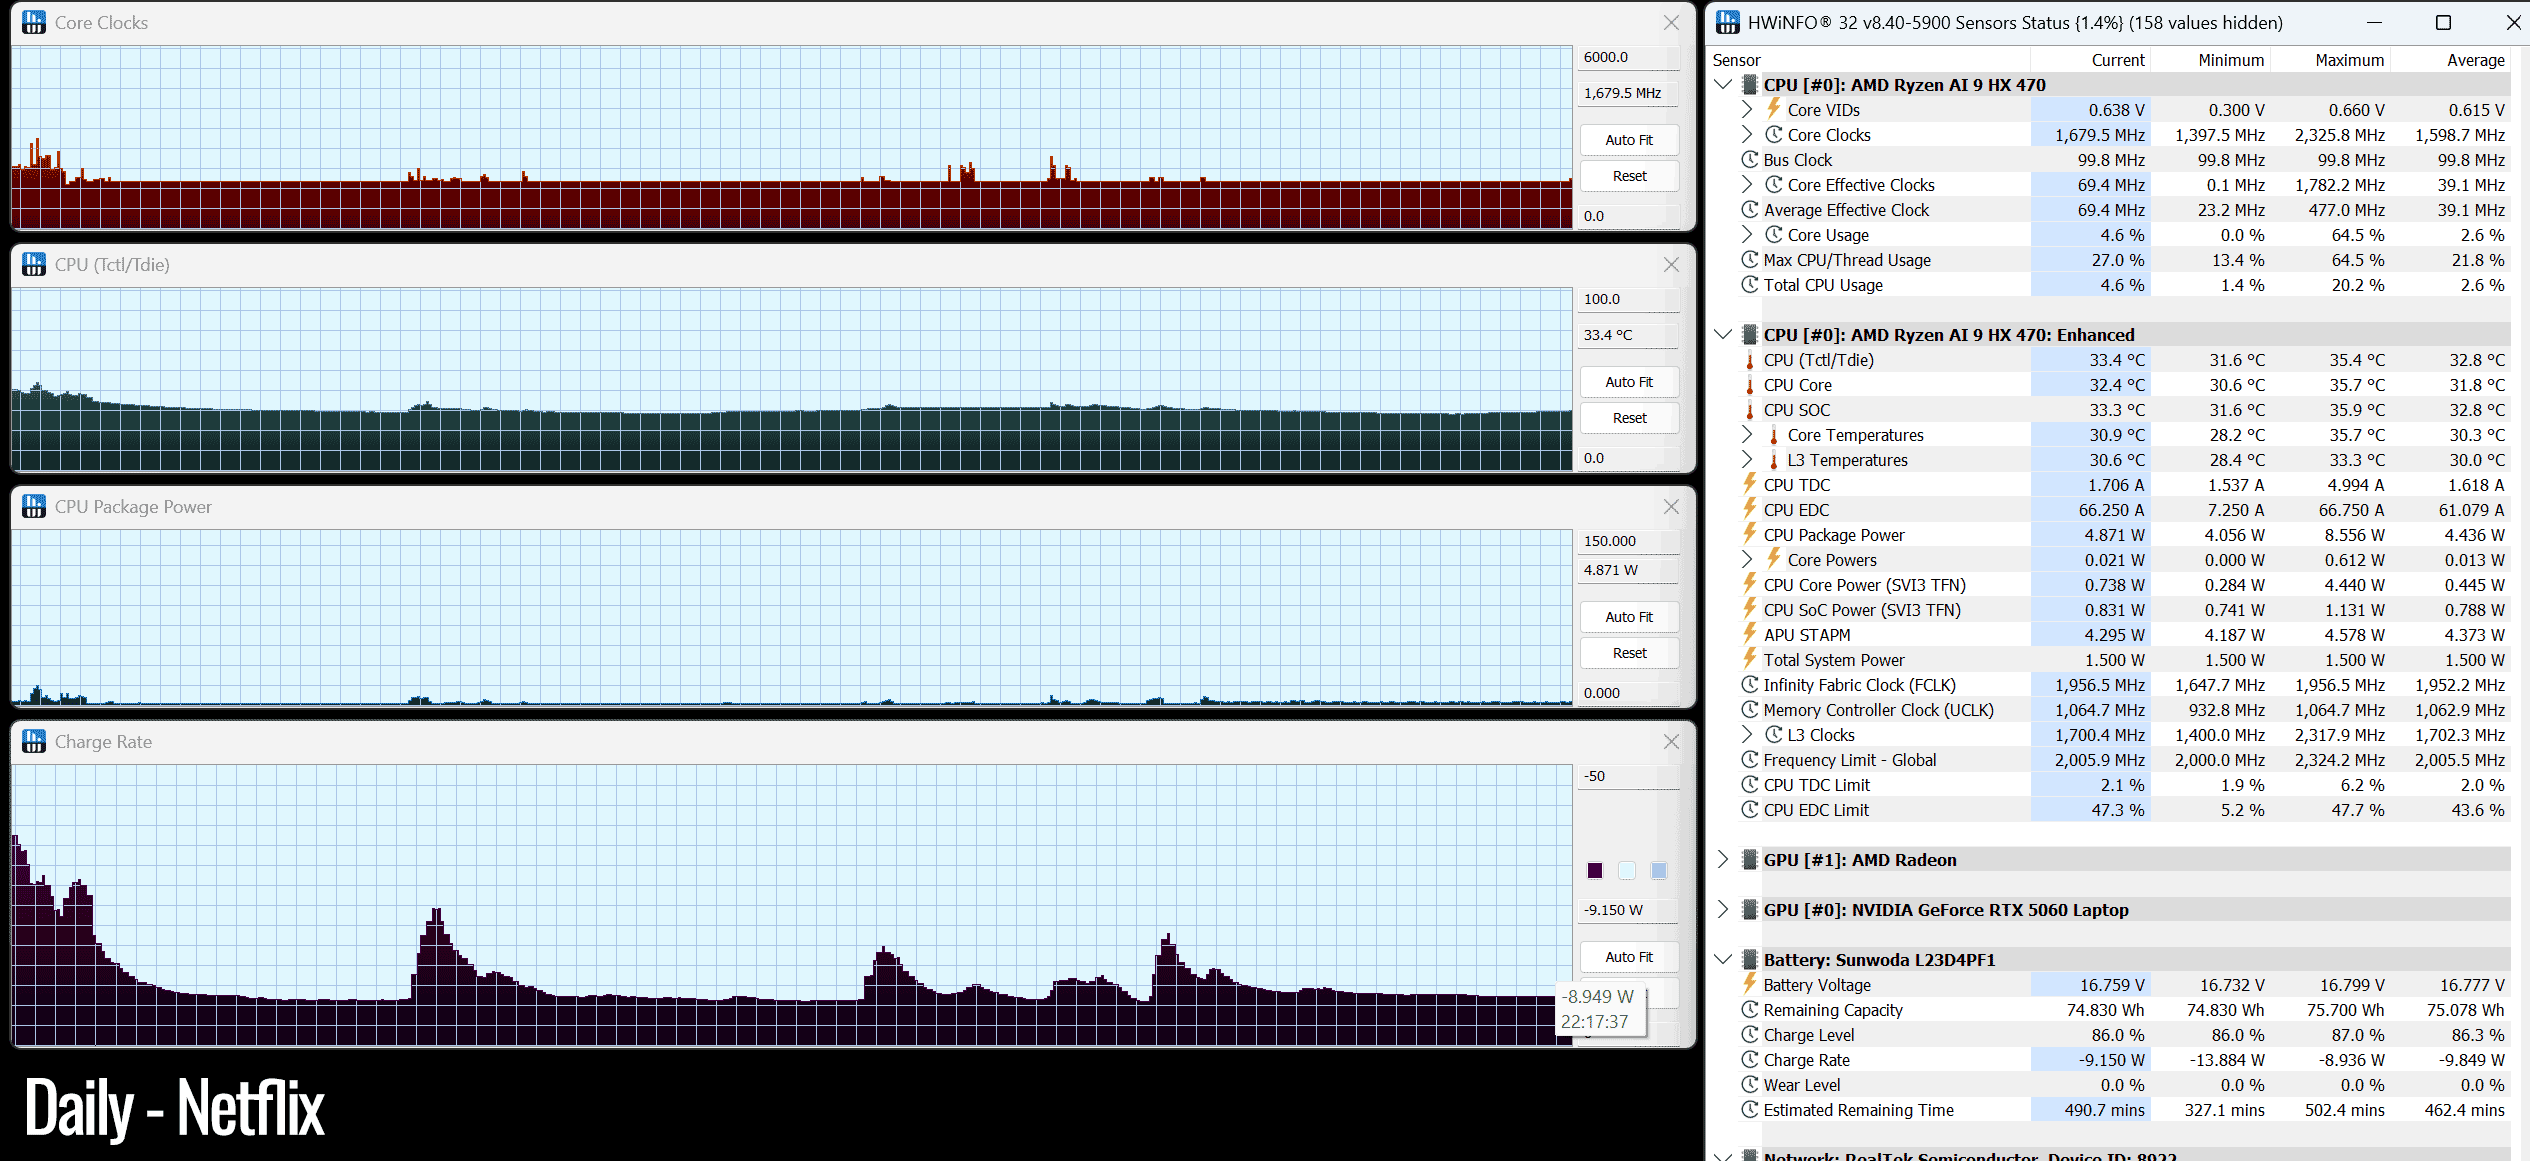Collapse the CPU [#0]: AMD Ryzen AI 9 HX 470 group
The width and height of the screenshot is (2530, 1161).
click(x=1723, y=84)
